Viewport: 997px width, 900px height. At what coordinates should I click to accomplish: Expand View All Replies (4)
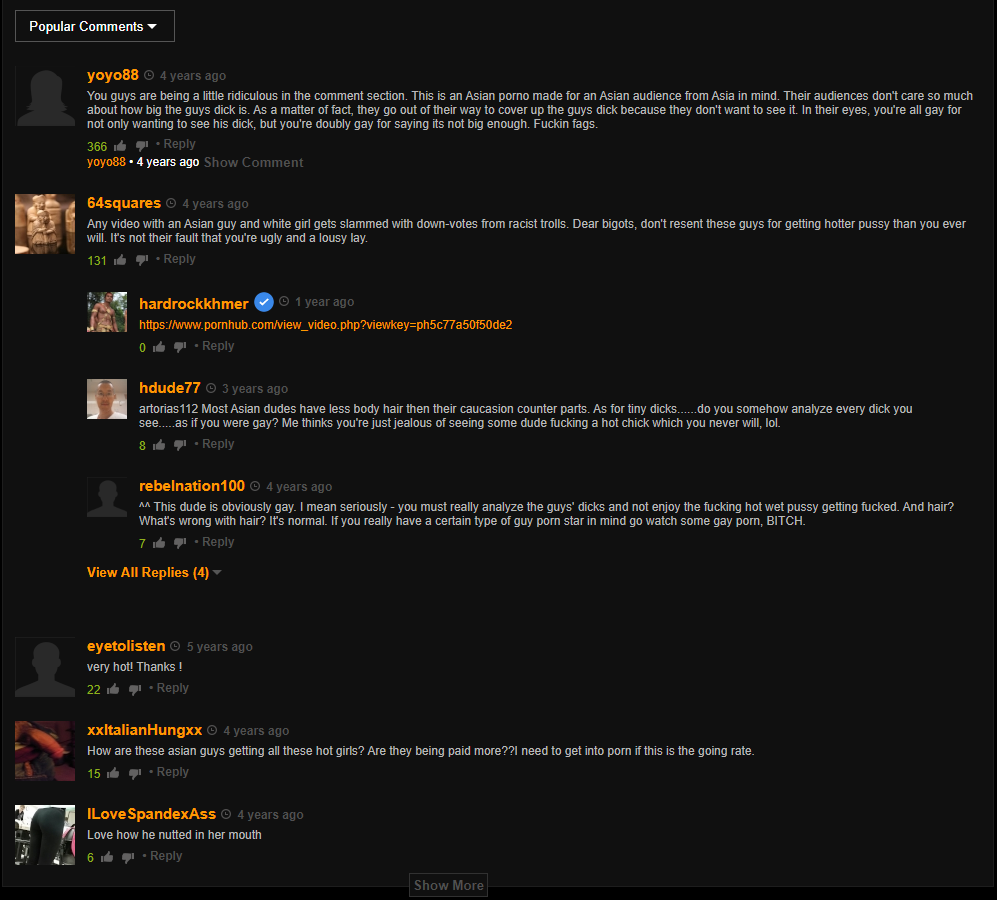154,572
